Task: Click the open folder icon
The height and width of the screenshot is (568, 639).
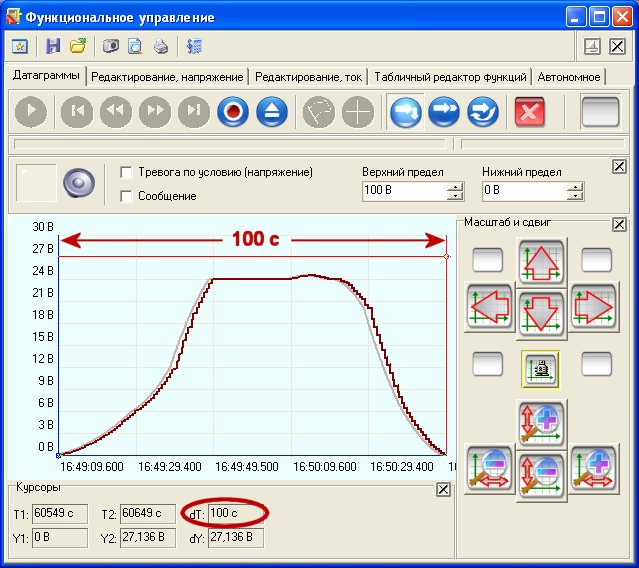Action: 75,46
